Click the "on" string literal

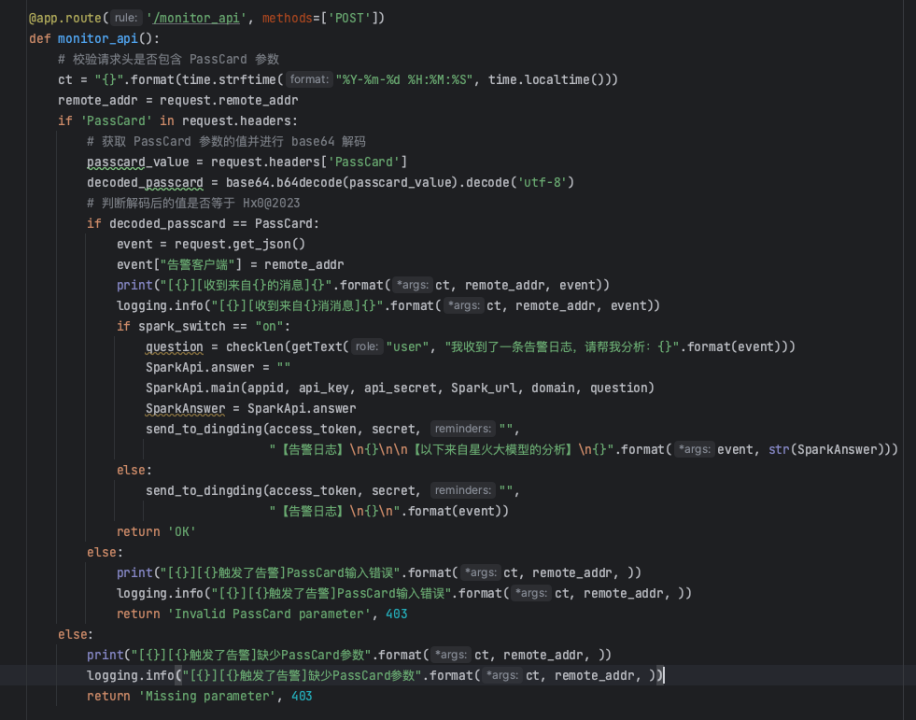269,326
